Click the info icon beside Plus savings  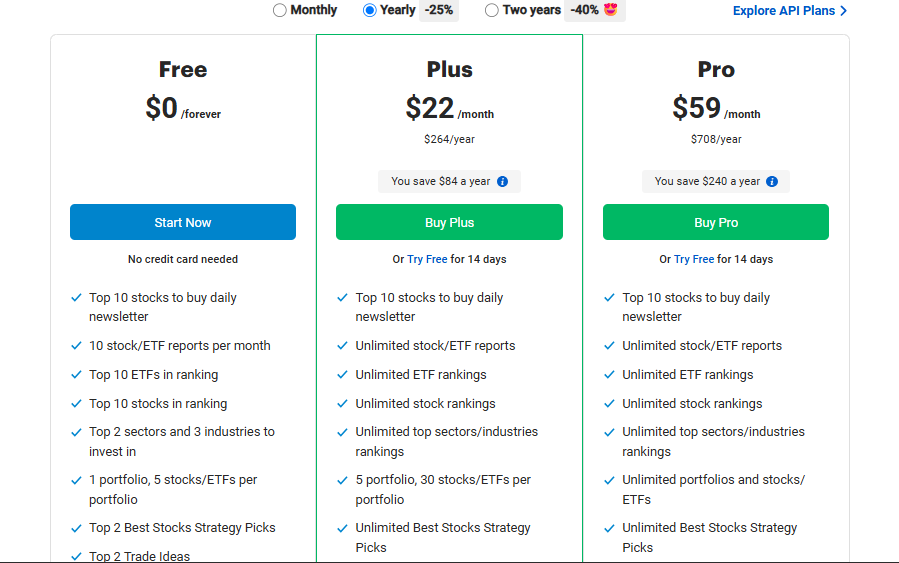tap(503, 182)
